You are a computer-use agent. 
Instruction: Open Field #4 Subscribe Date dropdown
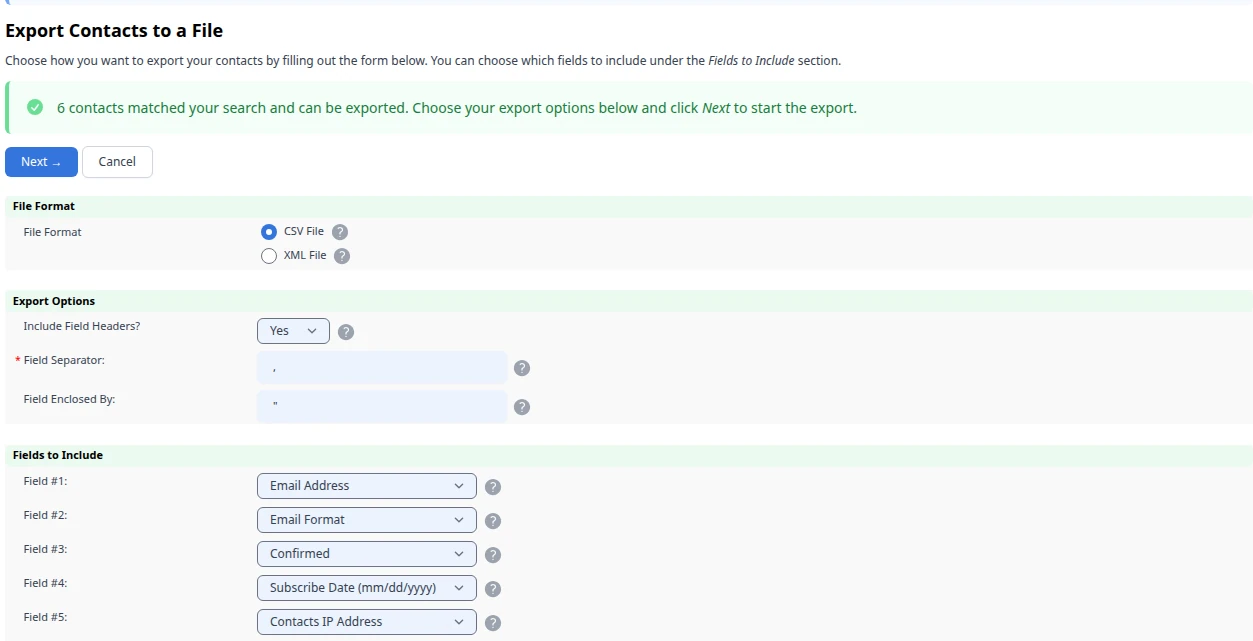coord(367,588)
